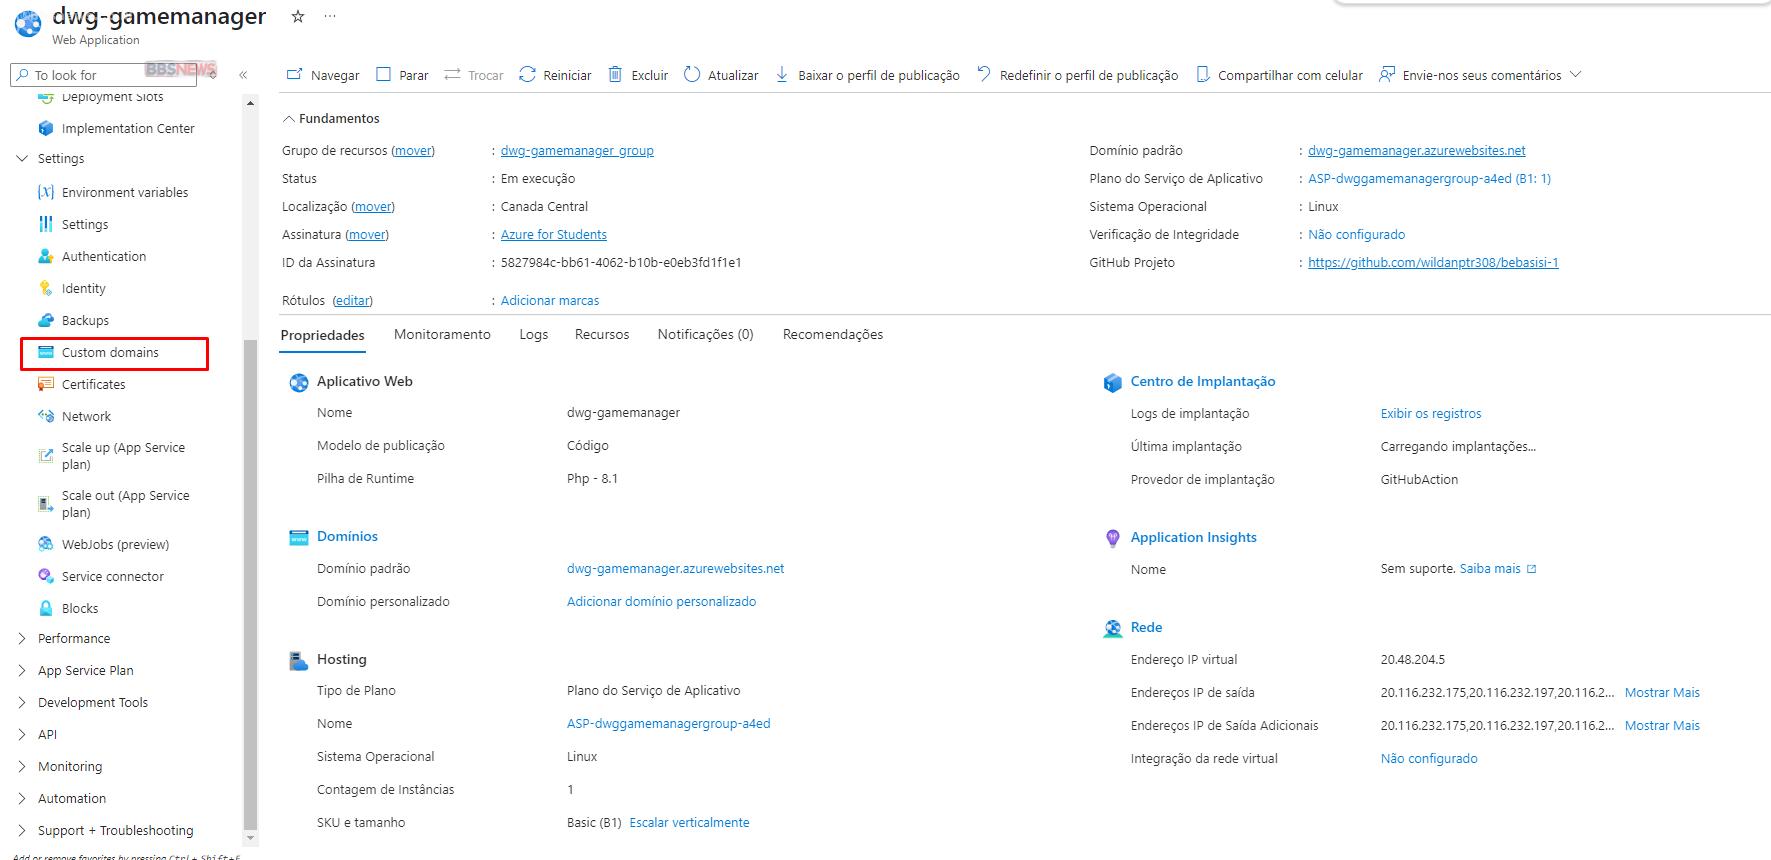Expand the Performance menu group
This screenshot has width=1771, height=860.
[22, 639]
